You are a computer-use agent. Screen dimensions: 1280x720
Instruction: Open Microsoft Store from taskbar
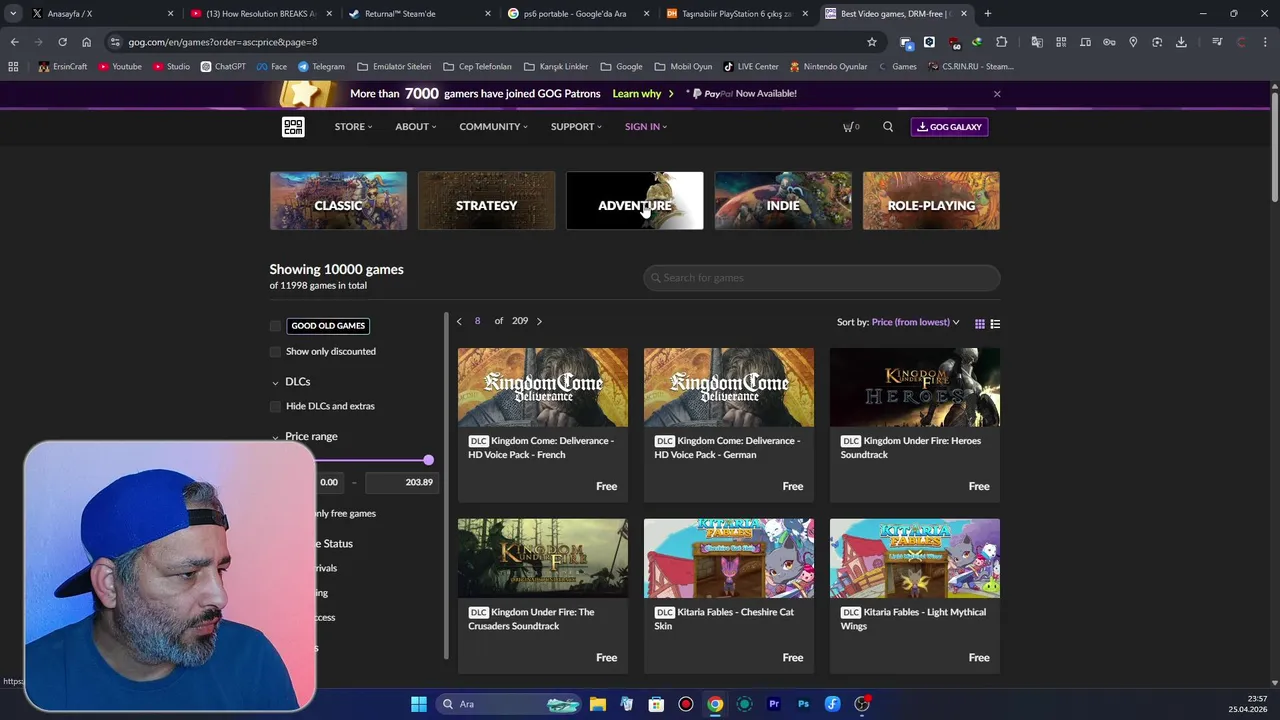656,704
